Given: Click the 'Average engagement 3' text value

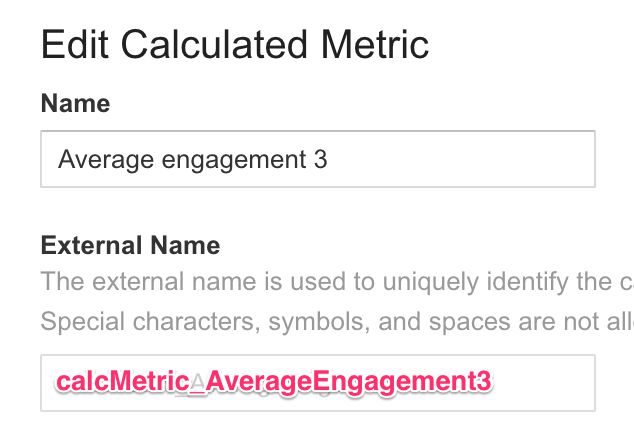Looking at the screenshot, I should [192, 159].
